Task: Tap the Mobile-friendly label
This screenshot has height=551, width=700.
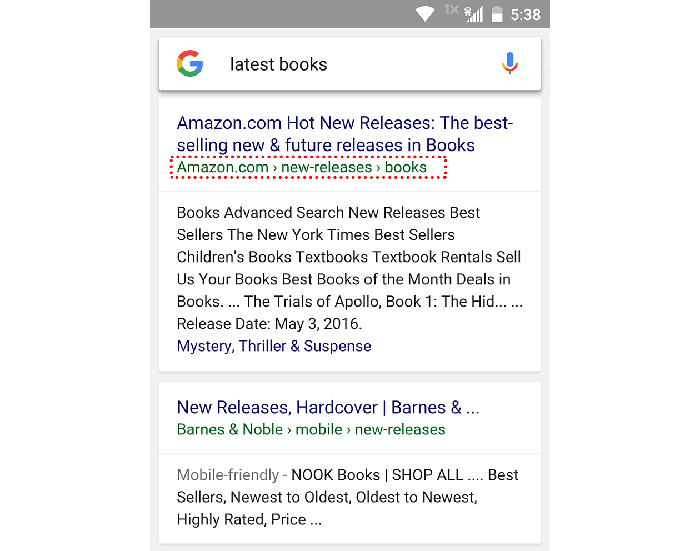Action: [x=228, y=474]
